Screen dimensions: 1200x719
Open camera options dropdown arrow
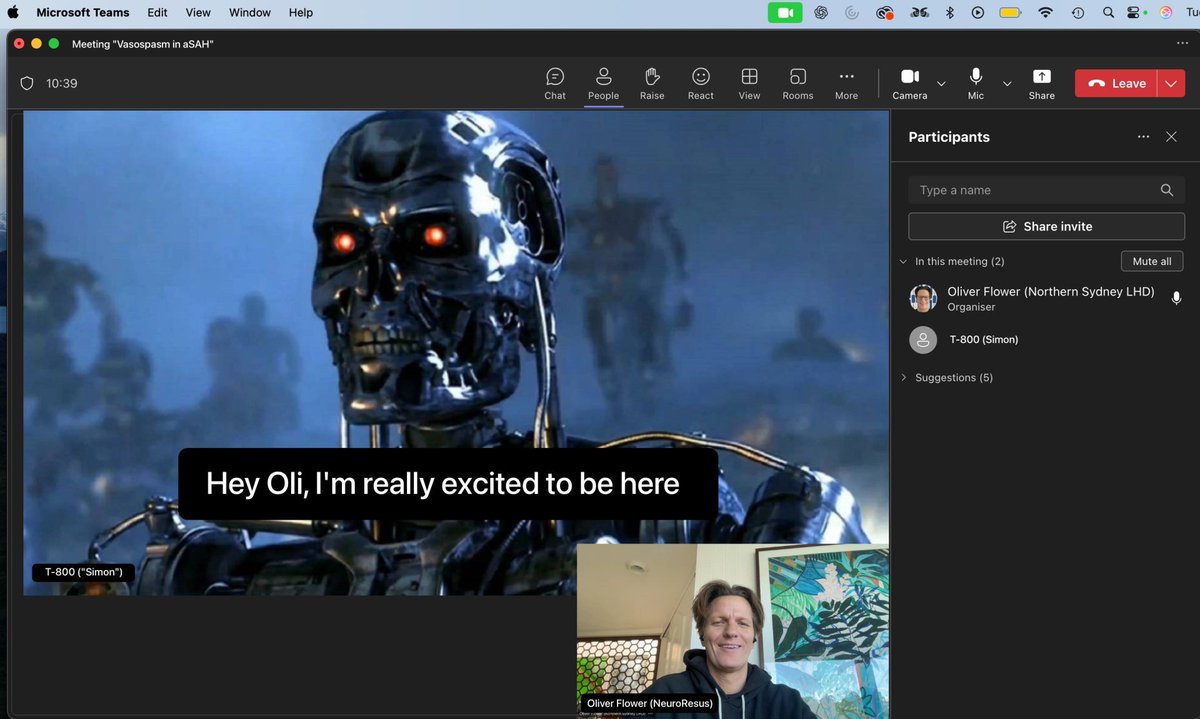click(x=941, y=83)
